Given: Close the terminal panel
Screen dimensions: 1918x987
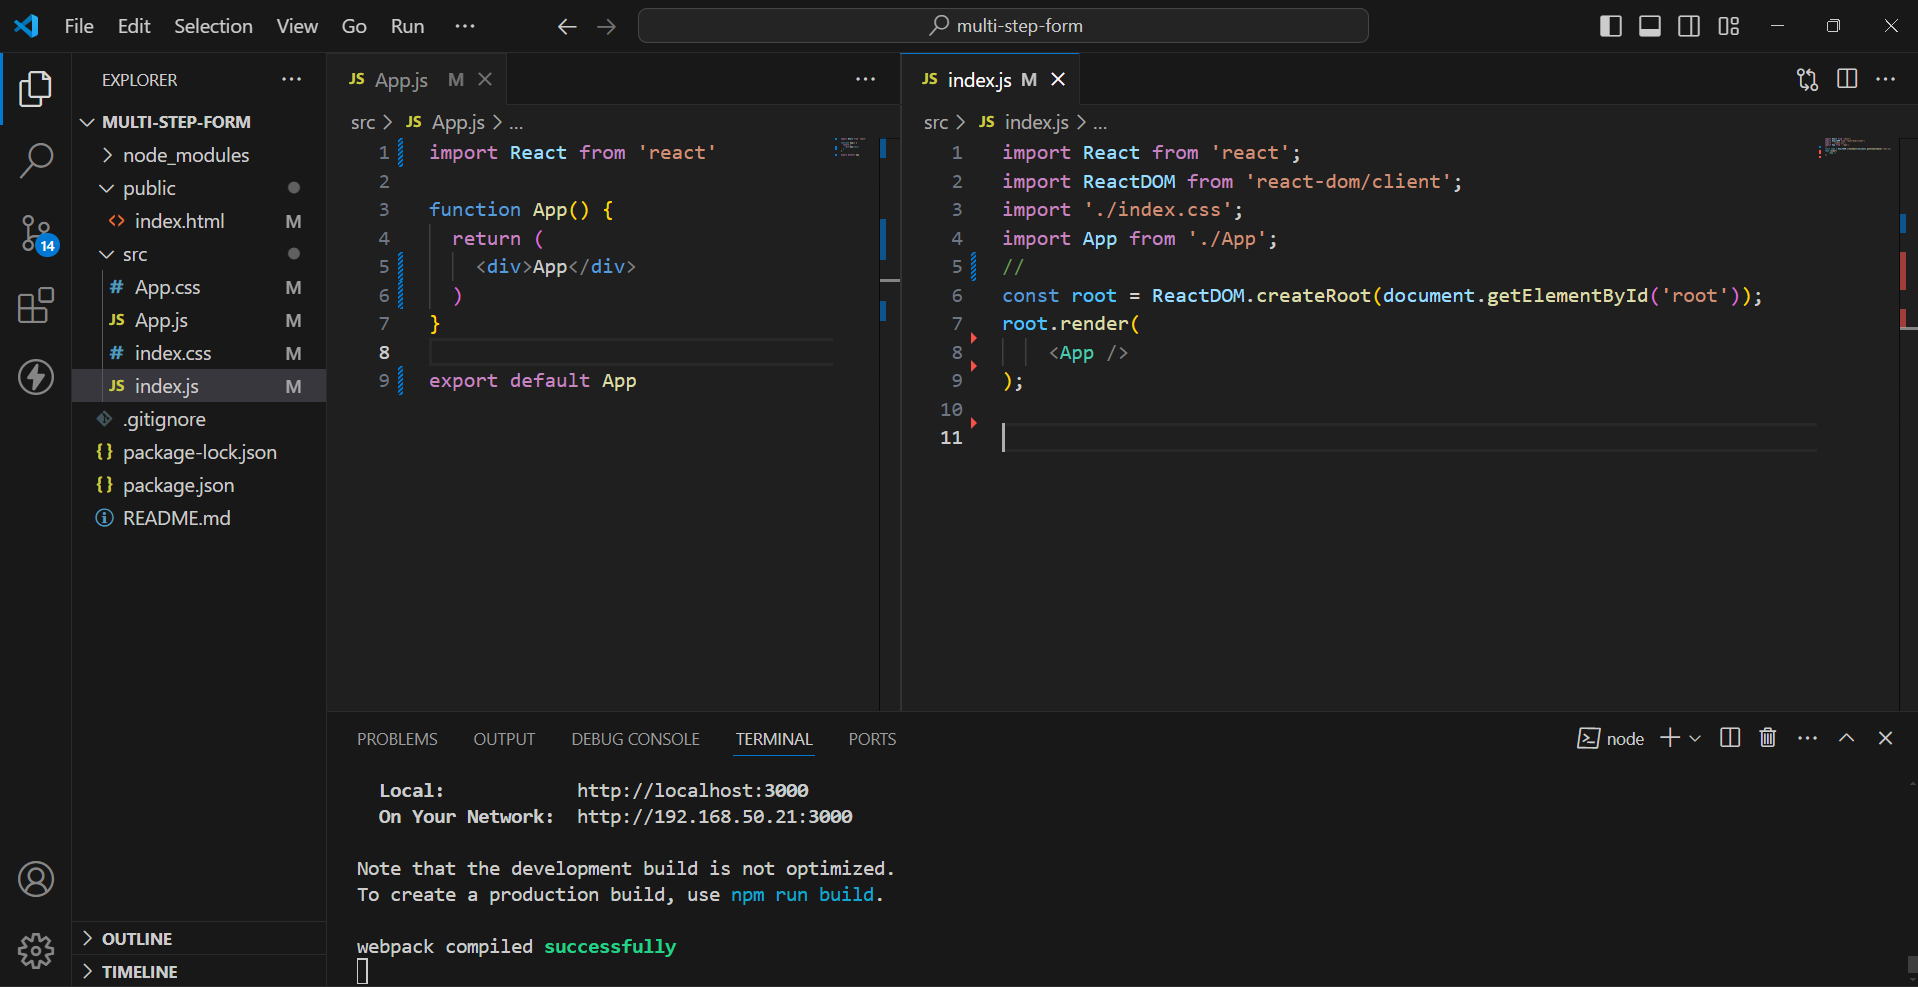Looking at the screenshot, I should click(x=1886, y=738).
